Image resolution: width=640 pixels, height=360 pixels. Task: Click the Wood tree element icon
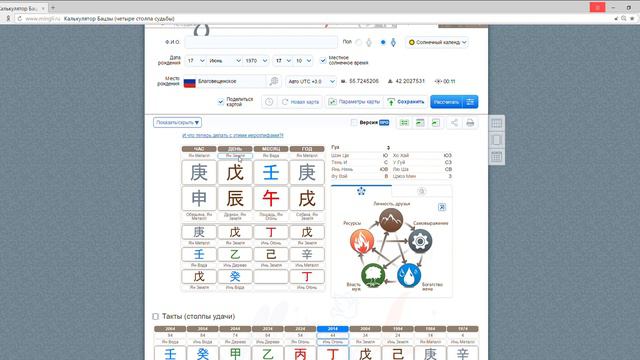point(373,275)
